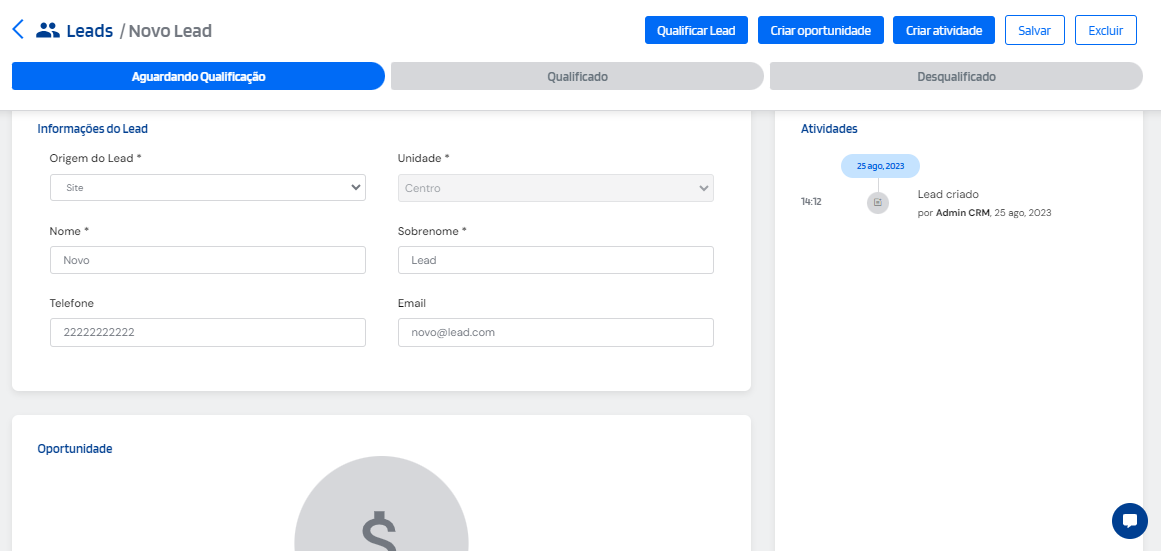1161x551 pixels.
Task: Click the Leads people icon
Action: coord(47,30)
